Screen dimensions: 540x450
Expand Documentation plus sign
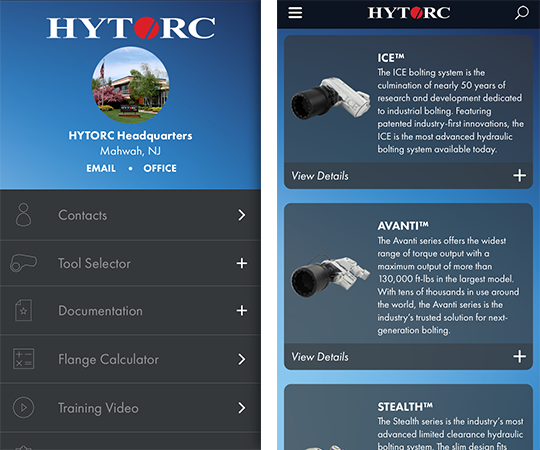[242, 310]
